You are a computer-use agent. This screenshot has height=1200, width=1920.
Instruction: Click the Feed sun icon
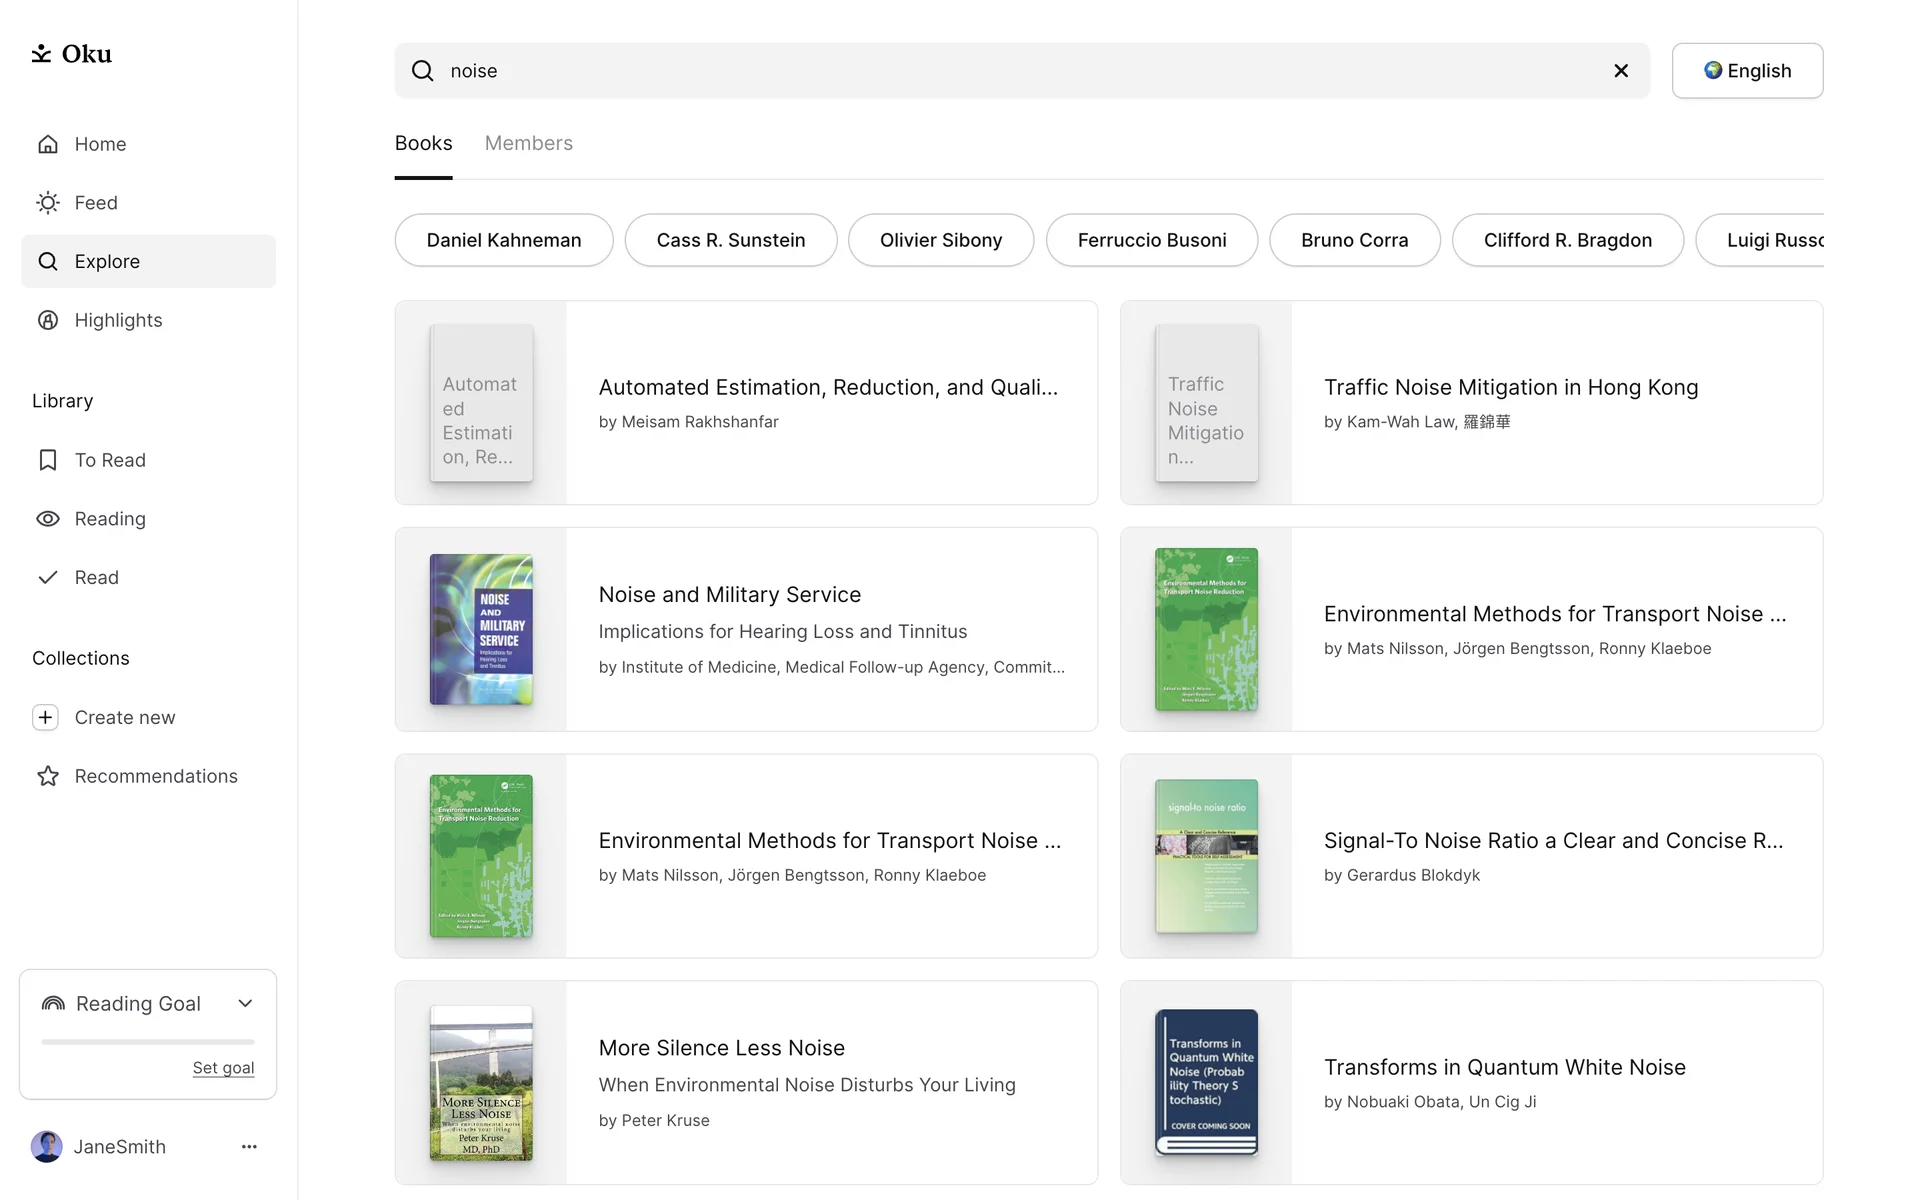tap(48, 203)
